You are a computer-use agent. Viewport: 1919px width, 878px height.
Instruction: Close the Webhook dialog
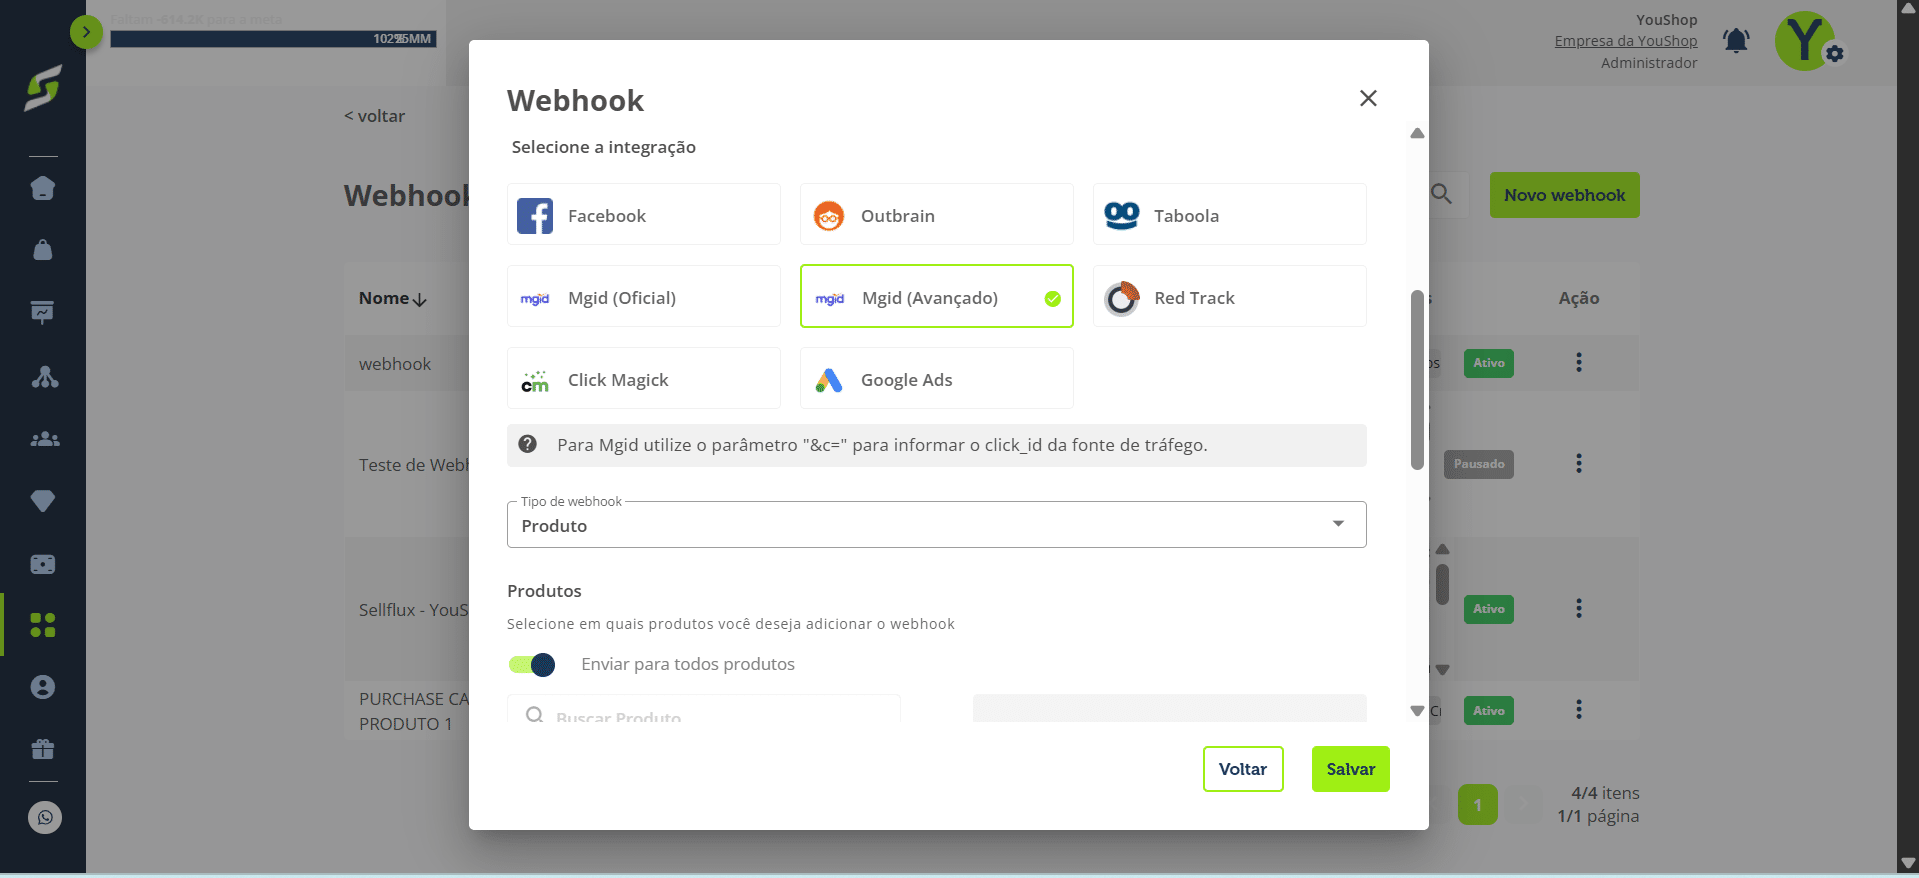(x=1368, y=98)
